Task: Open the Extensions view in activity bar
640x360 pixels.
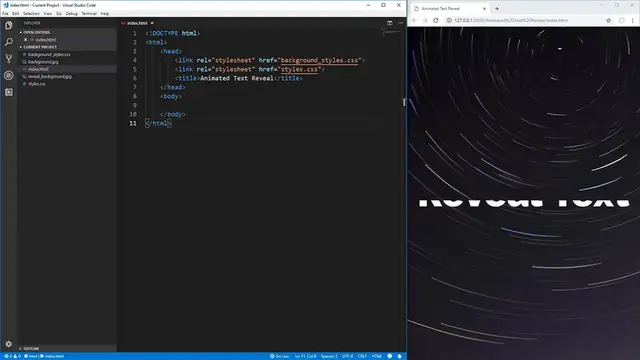Action: [x=9, y=92]
